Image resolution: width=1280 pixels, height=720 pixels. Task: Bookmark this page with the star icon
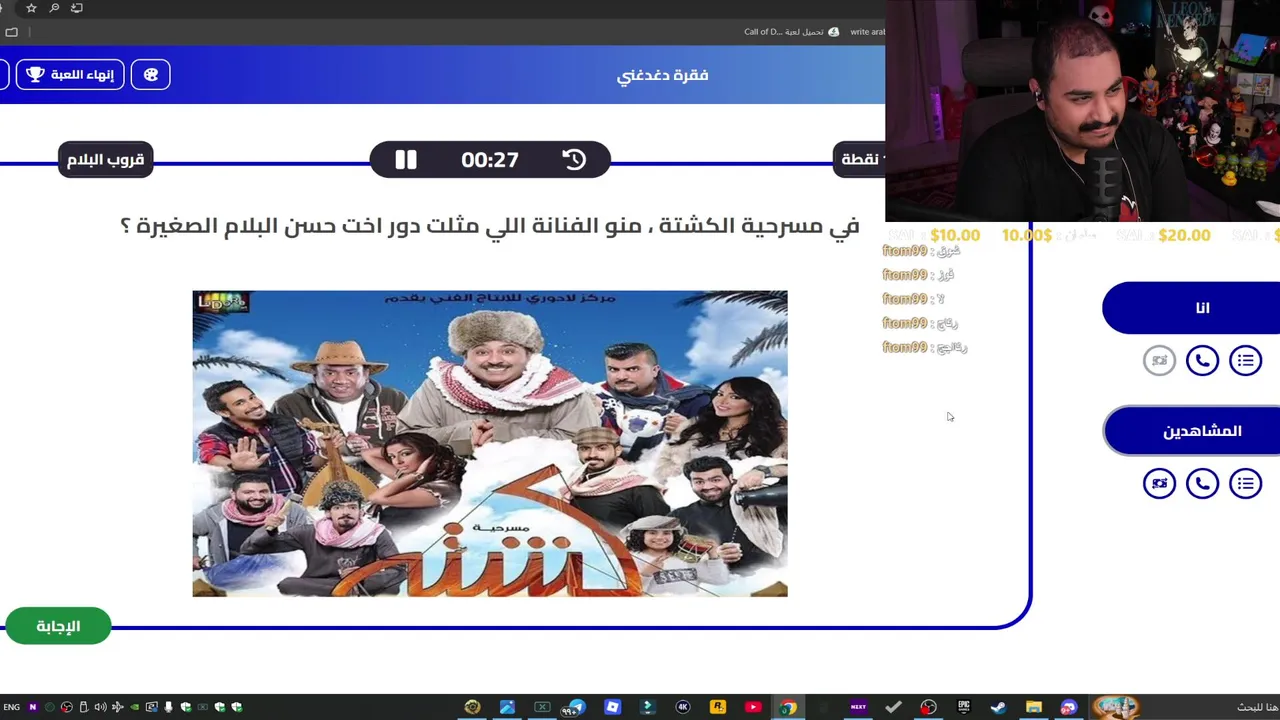click(31, 8)
